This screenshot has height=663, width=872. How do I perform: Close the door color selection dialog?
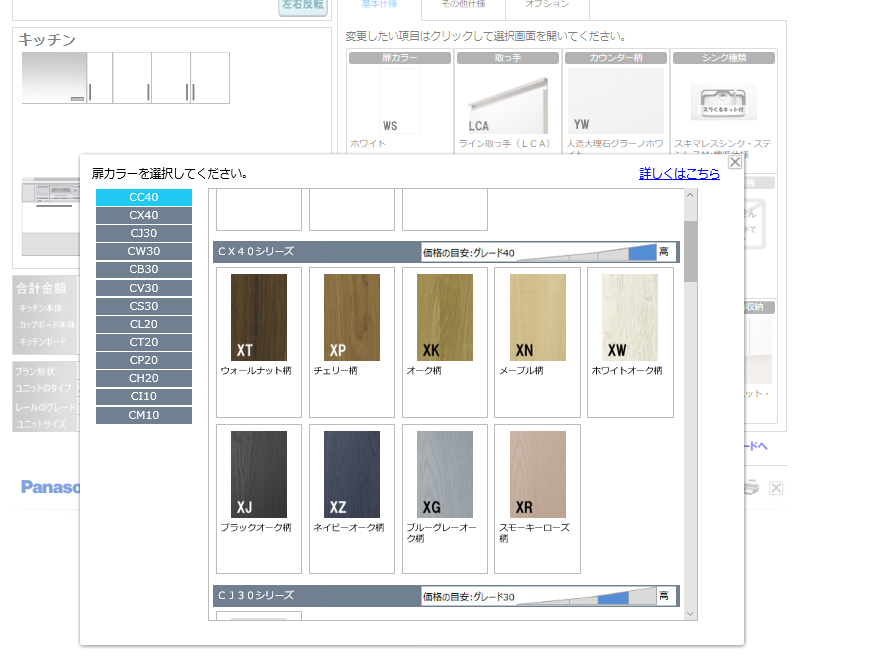pyautogui.click(x=735, y=162)
